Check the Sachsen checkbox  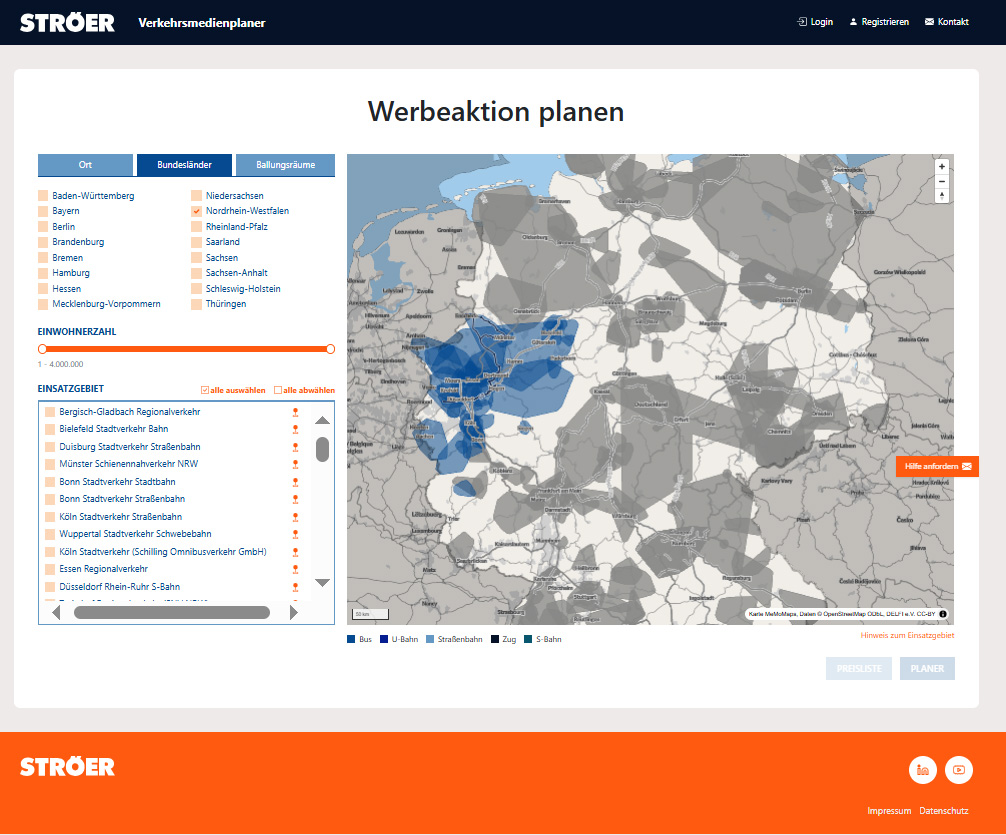196,257
